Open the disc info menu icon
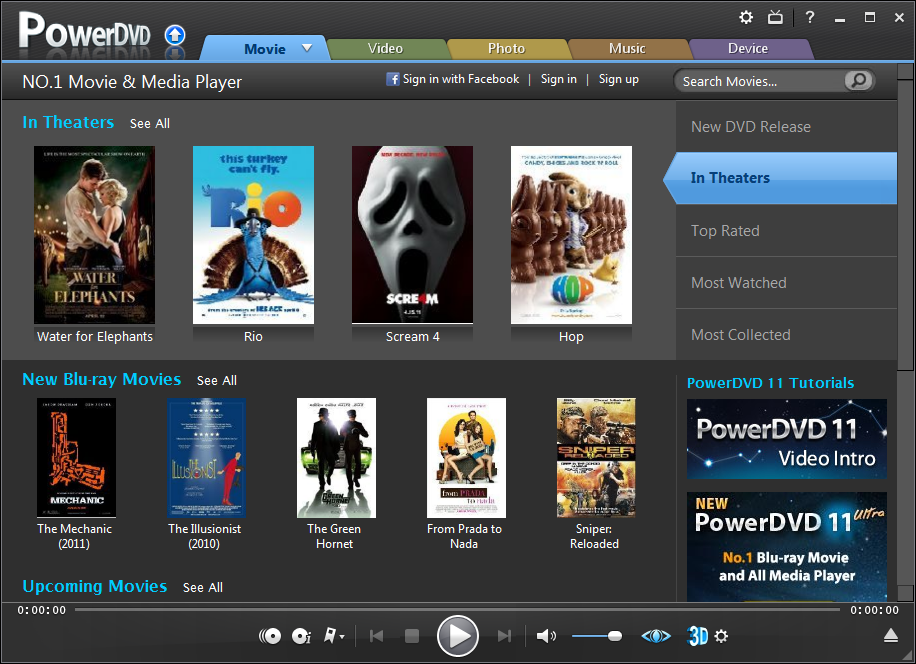Image resolution: width=916 pixels, height=664 pixels. pyautogui.click(x=301, y=636)
